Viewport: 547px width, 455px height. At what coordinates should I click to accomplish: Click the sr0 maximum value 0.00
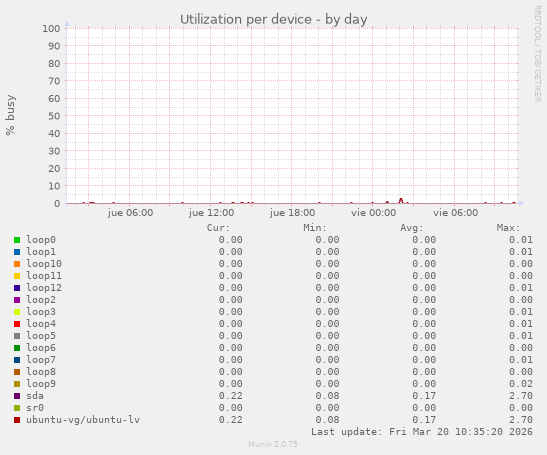tap(520, 408)
